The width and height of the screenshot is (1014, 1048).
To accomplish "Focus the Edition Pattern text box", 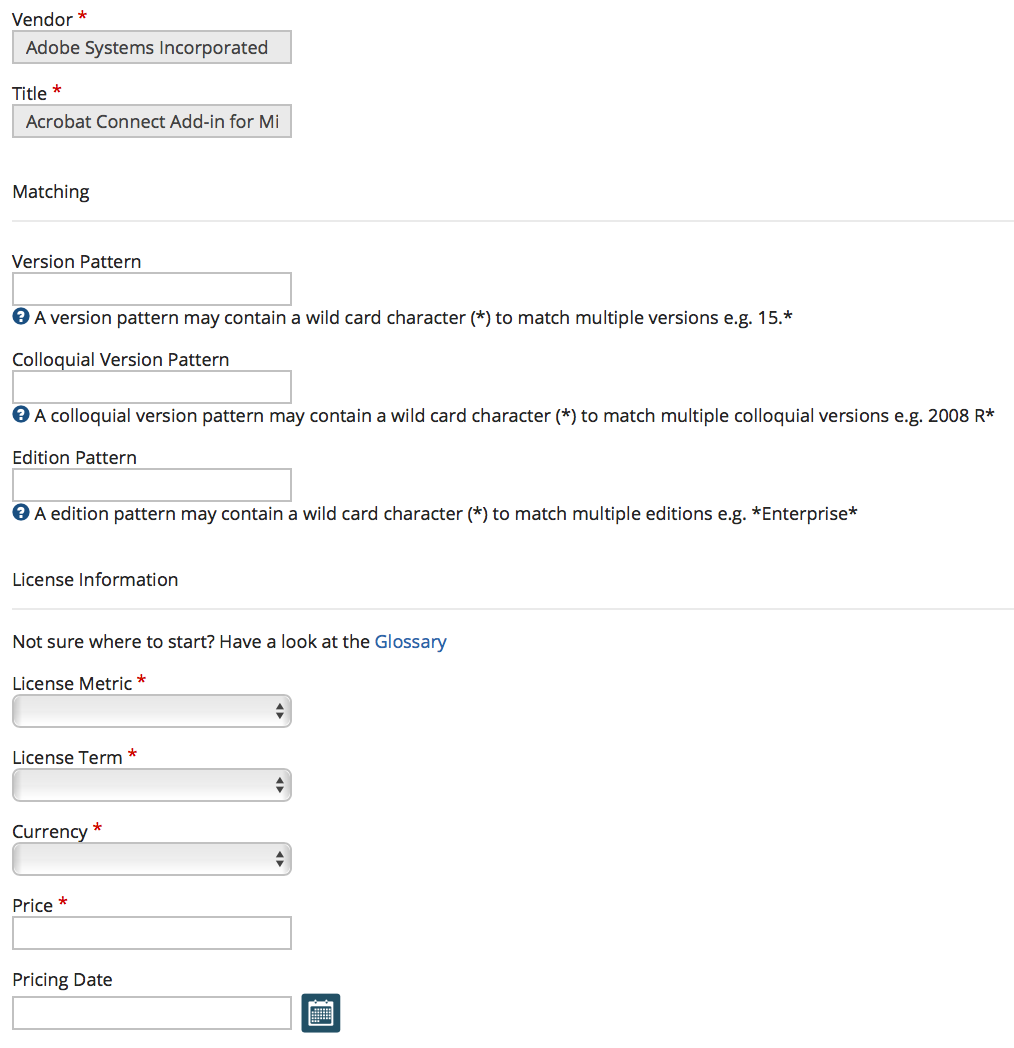I will (151, 484).
